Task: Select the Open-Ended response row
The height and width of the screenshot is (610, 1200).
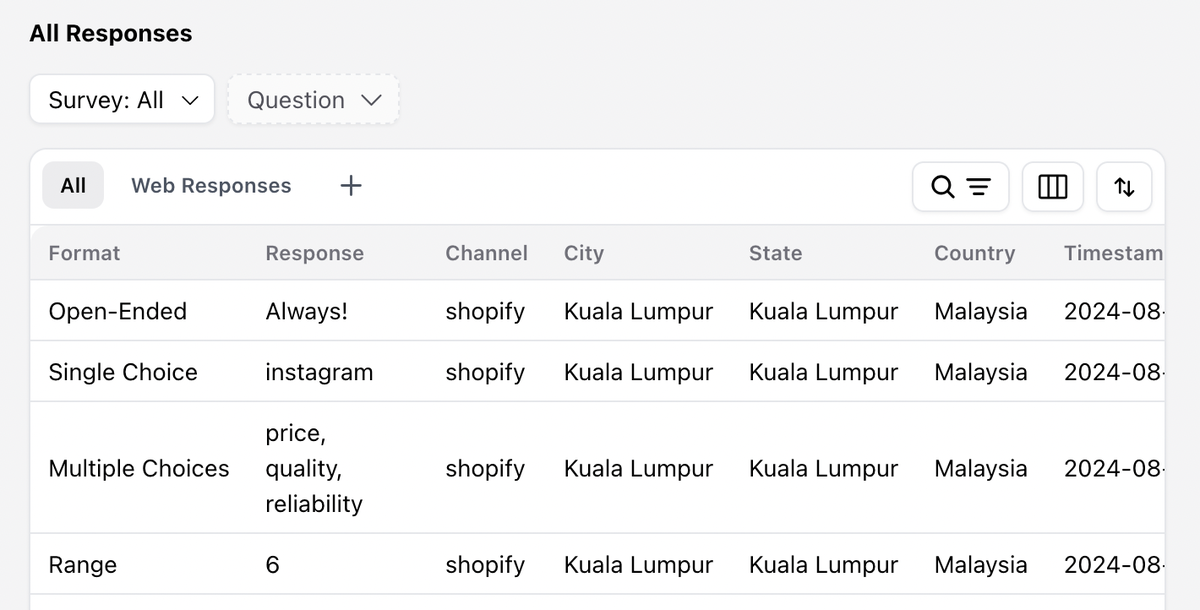Action: click(x=117, y=311)
